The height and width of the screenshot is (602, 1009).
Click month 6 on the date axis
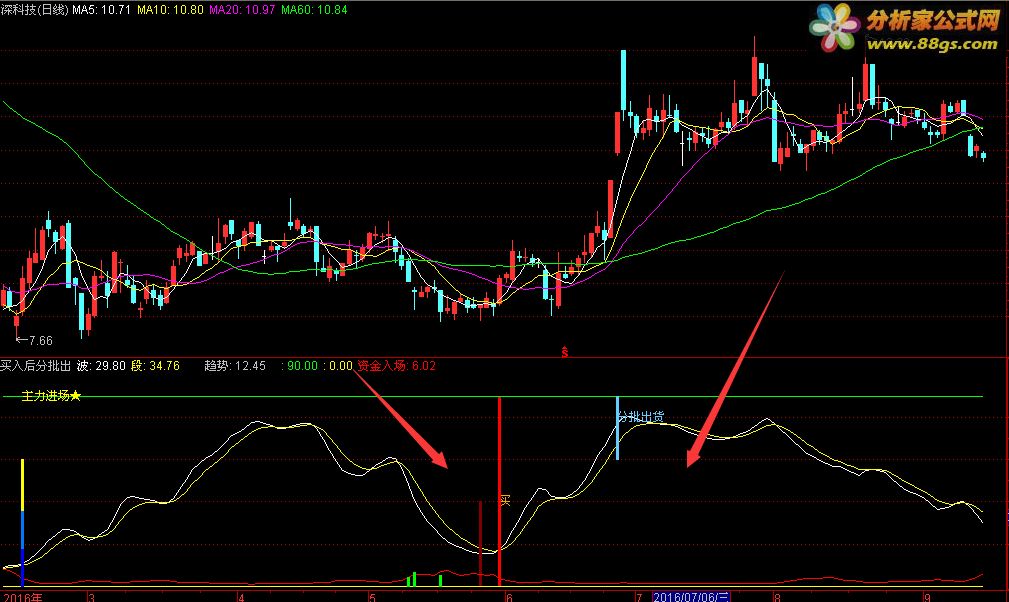(509, 597)
